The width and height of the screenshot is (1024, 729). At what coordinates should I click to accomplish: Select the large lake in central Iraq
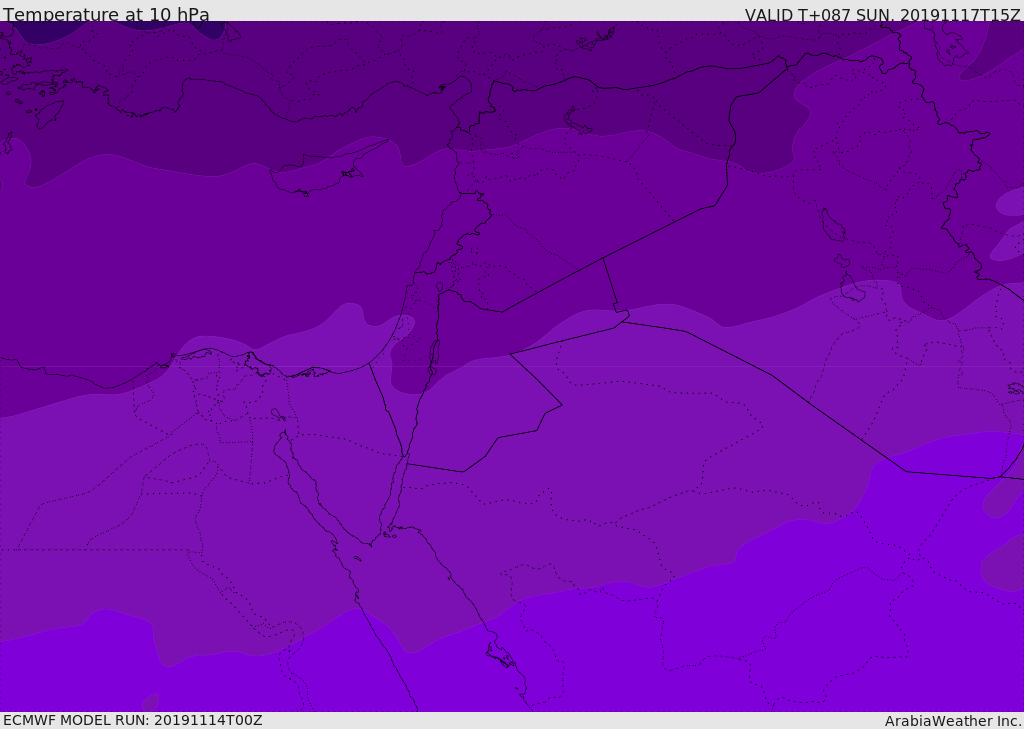(832, 226)
